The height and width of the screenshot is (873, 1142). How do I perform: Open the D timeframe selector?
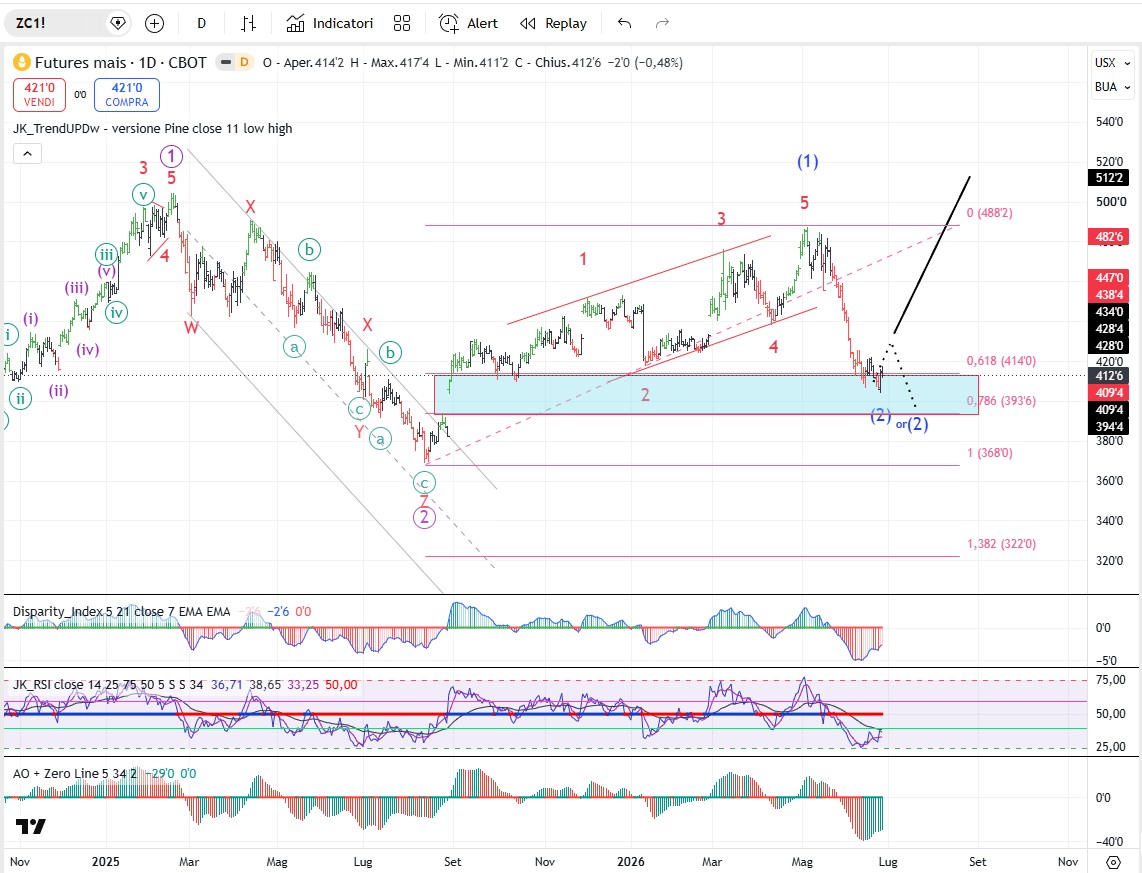[202, 23]
